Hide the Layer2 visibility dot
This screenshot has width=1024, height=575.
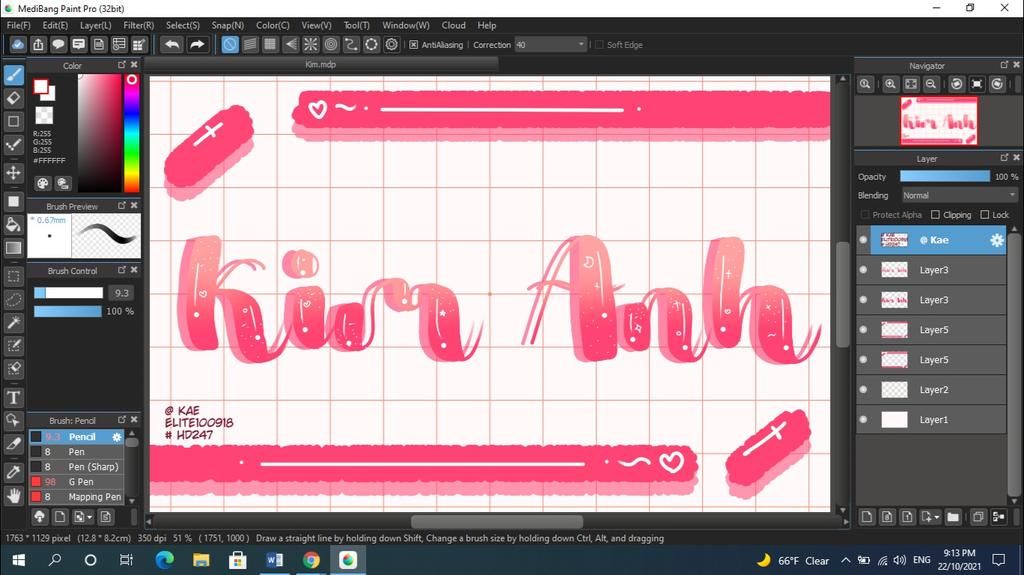click(x=863, y=389)
